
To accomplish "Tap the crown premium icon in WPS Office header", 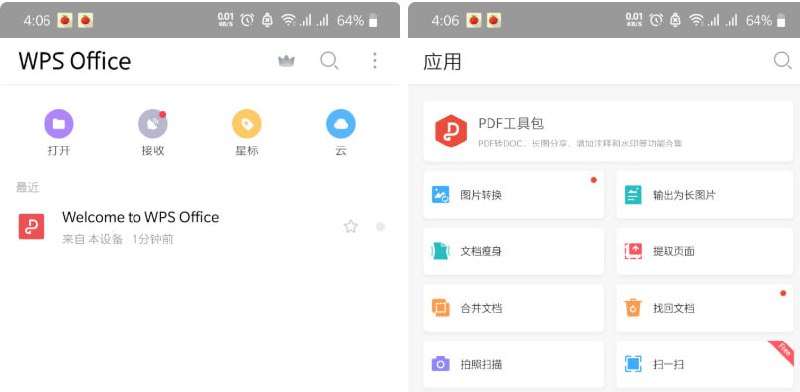I will tap(287, 61).
